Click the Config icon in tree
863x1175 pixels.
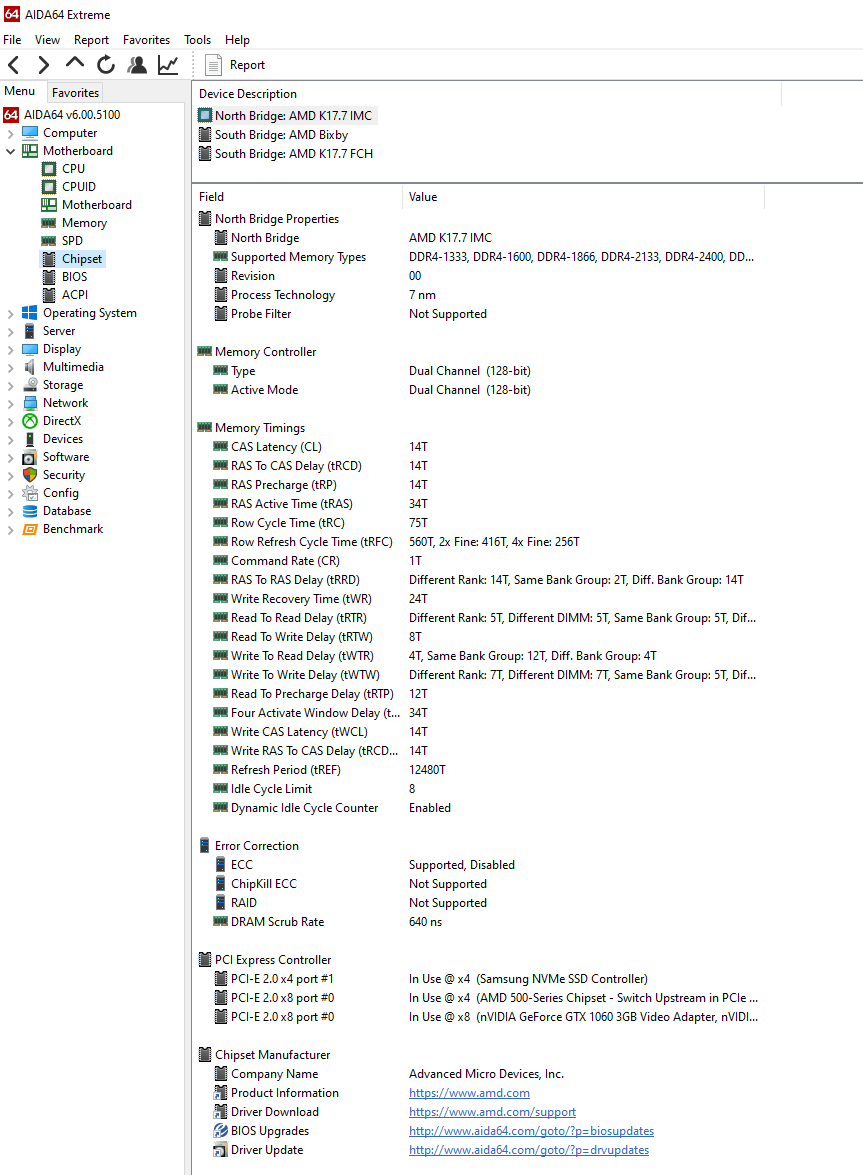[x=30, y=492]
